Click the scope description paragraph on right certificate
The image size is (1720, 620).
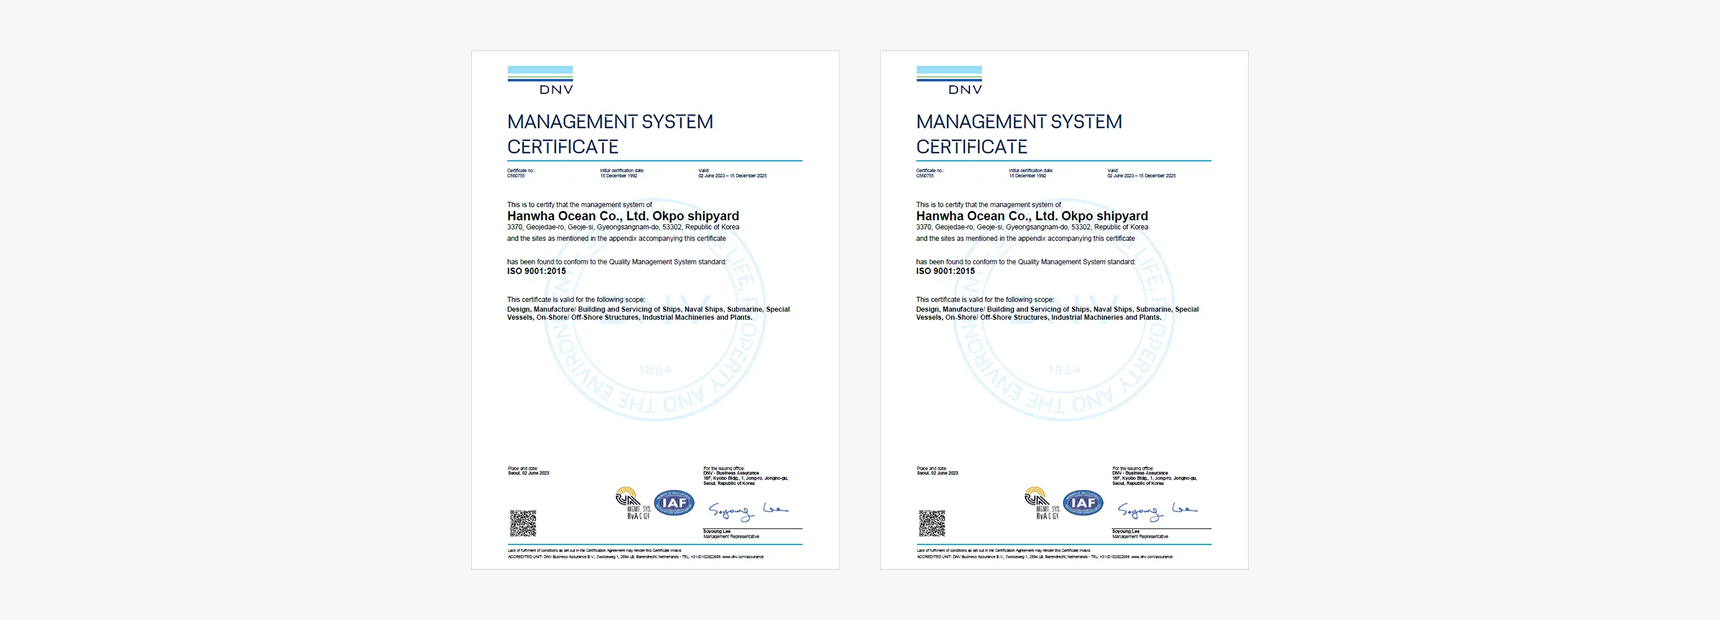(x=1057, y=313)
